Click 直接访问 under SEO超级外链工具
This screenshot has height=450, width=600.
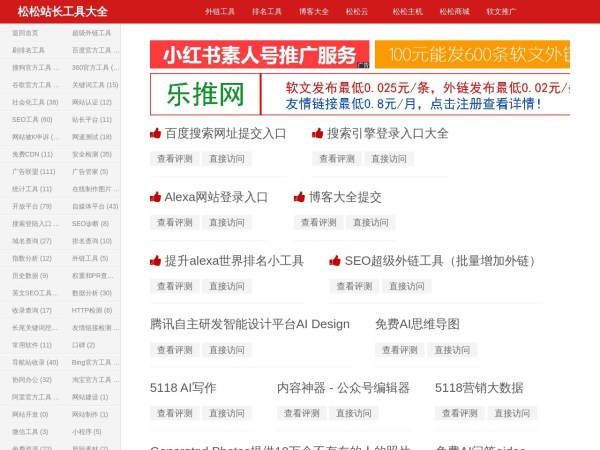pos(407,286)
